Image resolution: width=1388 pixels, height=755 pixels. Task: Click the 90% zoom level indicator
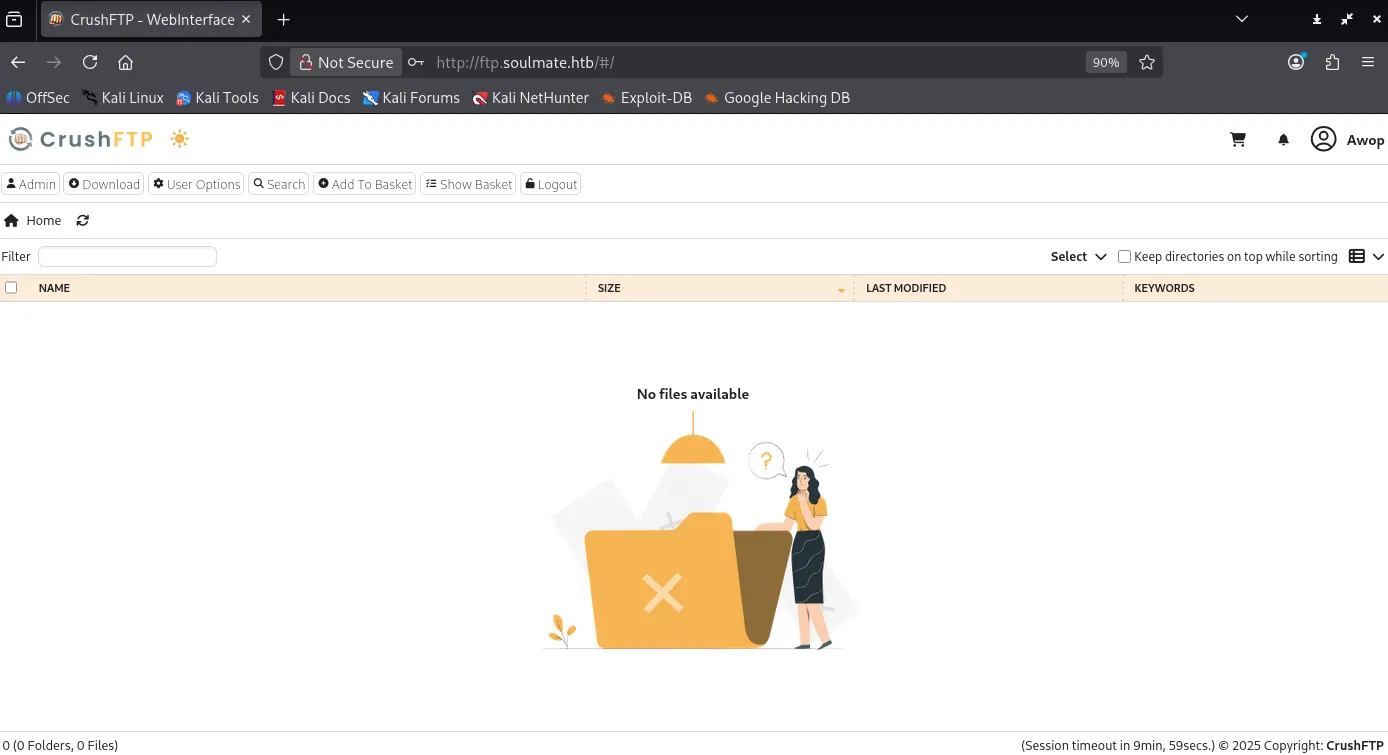coord(1106,62)
